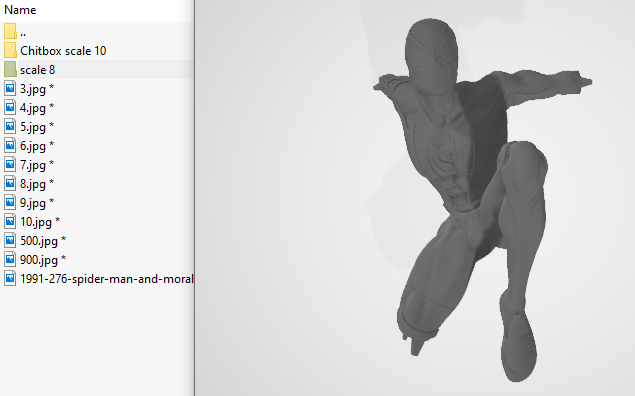The height and width of the screenshot is (396, 635).
Task: Select the file 8.jpg
Action: coord(37,184)
